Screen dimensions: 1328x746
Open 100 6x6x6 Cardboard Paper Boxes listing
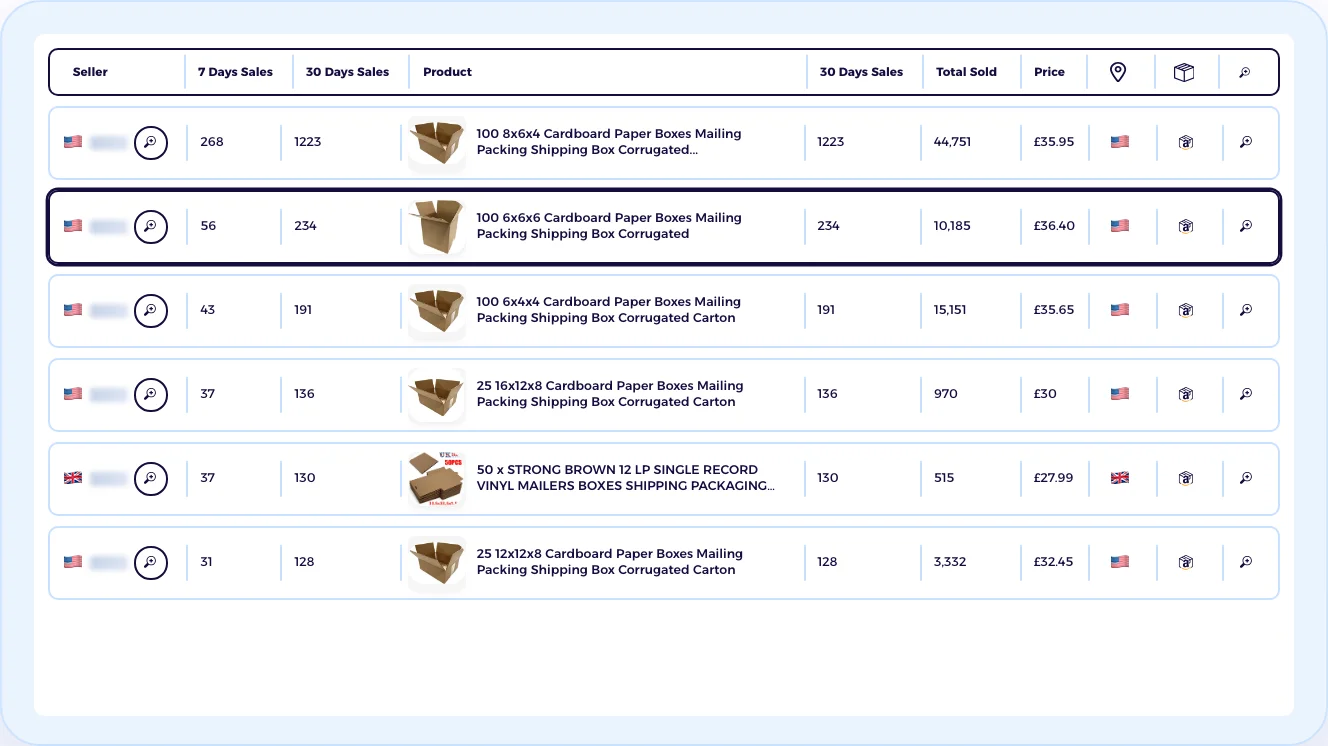click(x=609, y=226)
